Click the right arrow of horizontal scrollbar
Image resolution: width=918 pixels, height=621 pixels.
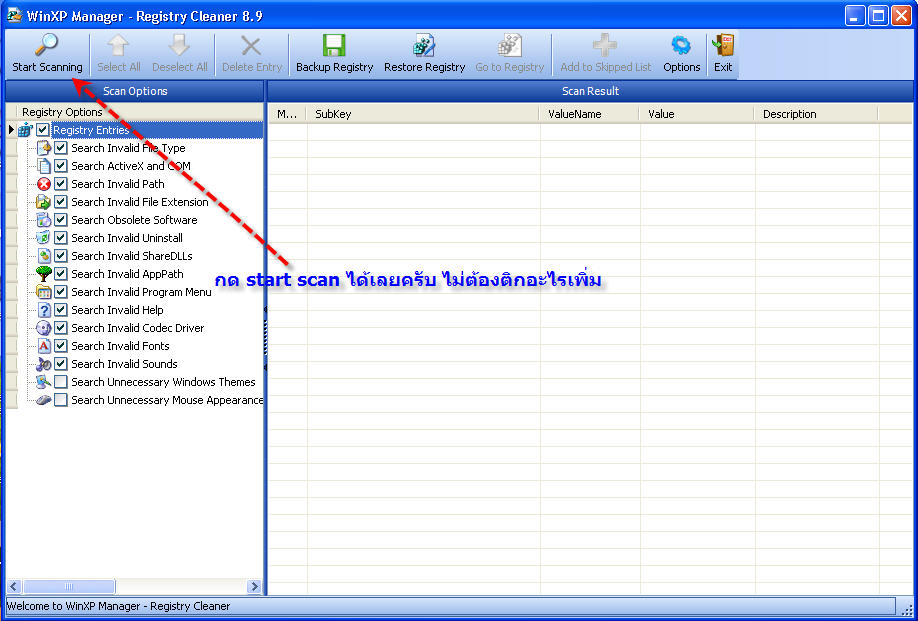pos(254,586)
